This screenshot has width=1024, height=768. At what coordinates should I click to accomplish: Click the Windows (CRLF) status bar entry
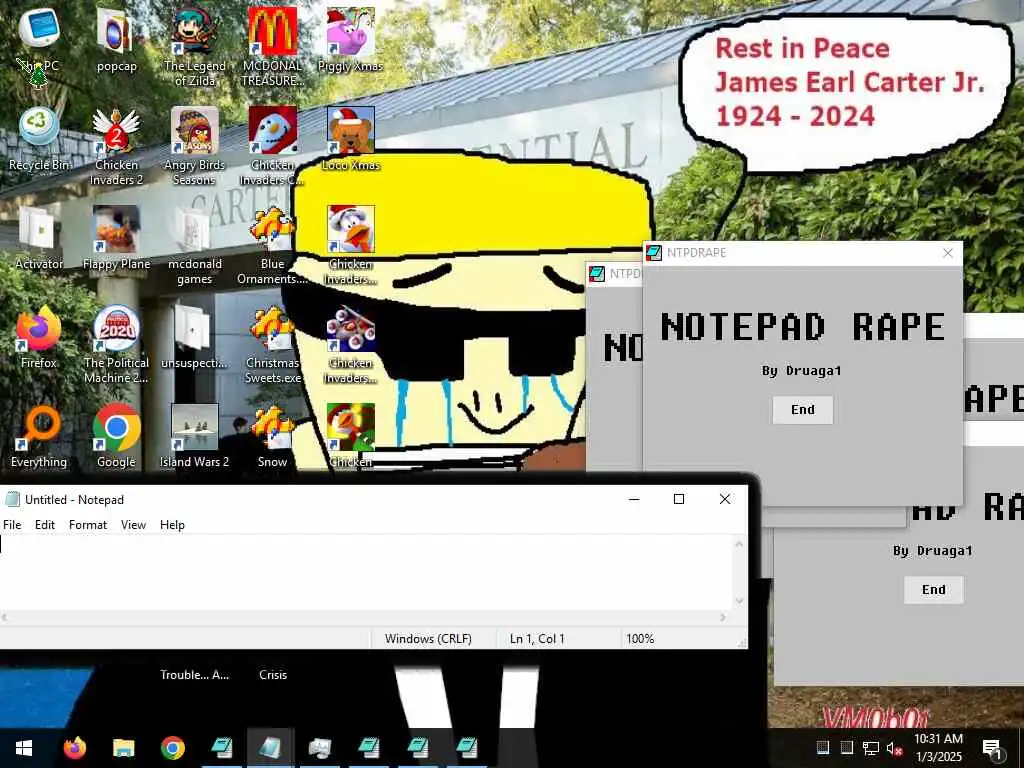[428, 639]
